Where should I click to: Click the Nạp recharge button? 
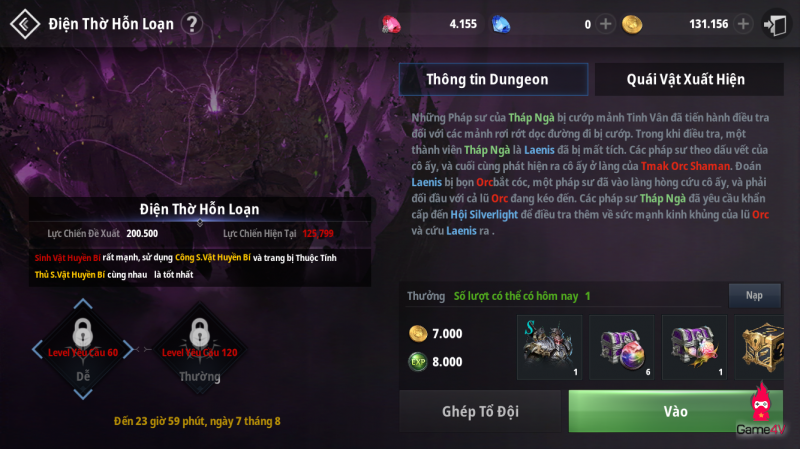pos(755,295)
